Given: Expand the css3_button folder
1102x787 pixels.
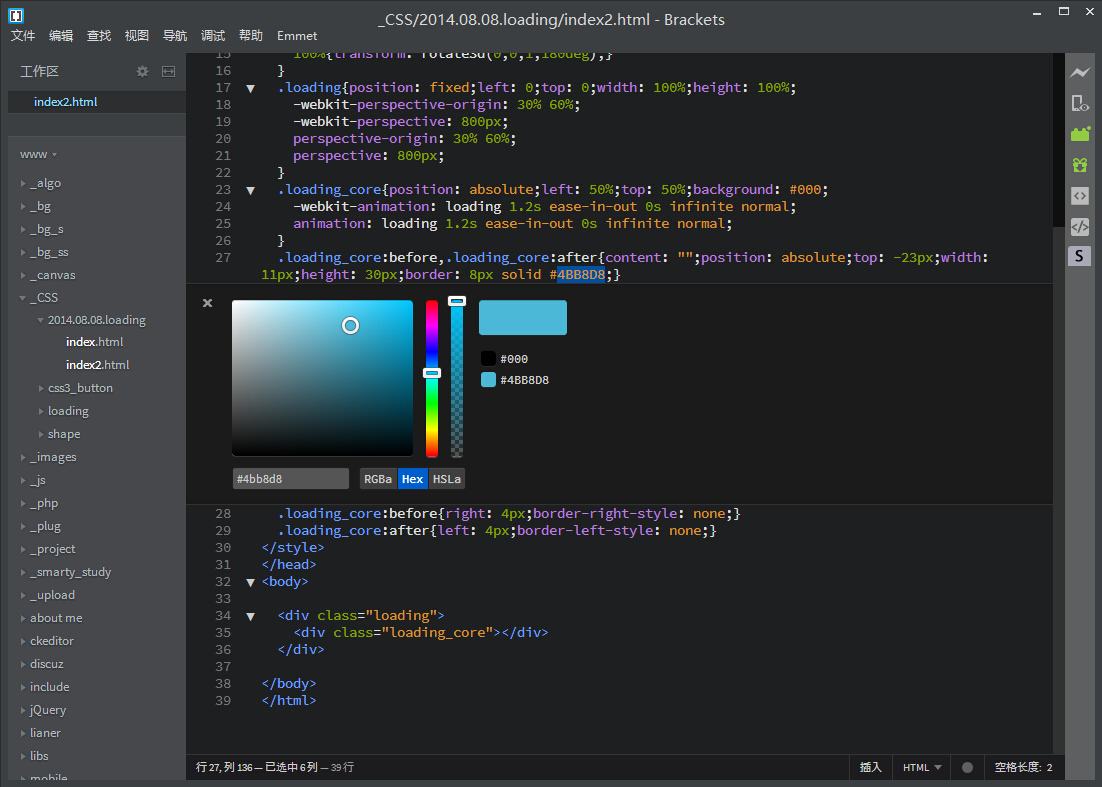Looking at the screenshot, I should coord(80,388).
